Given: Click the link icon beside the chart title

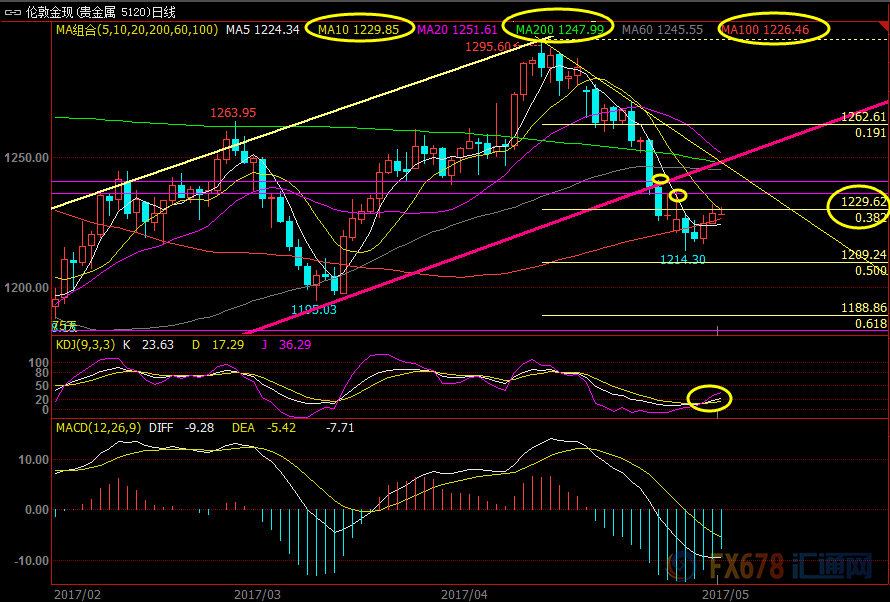Looking at the screenshot, I should [12, 12].
